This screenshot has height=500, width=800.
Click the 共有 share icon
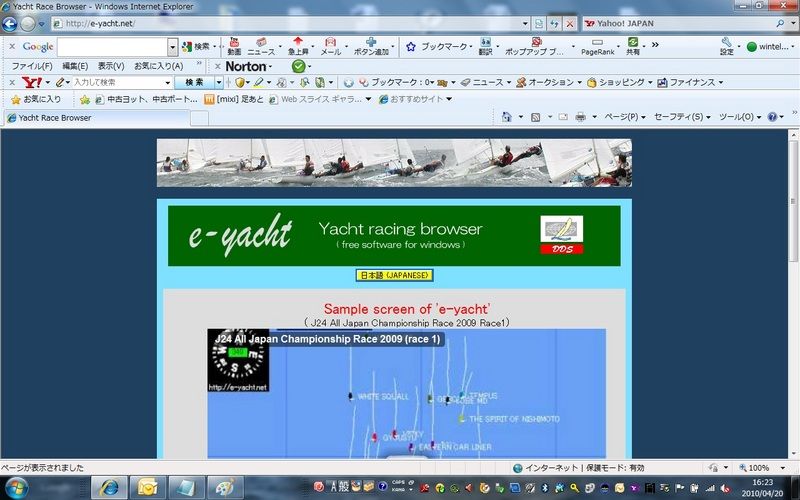(x=633, y=46)
